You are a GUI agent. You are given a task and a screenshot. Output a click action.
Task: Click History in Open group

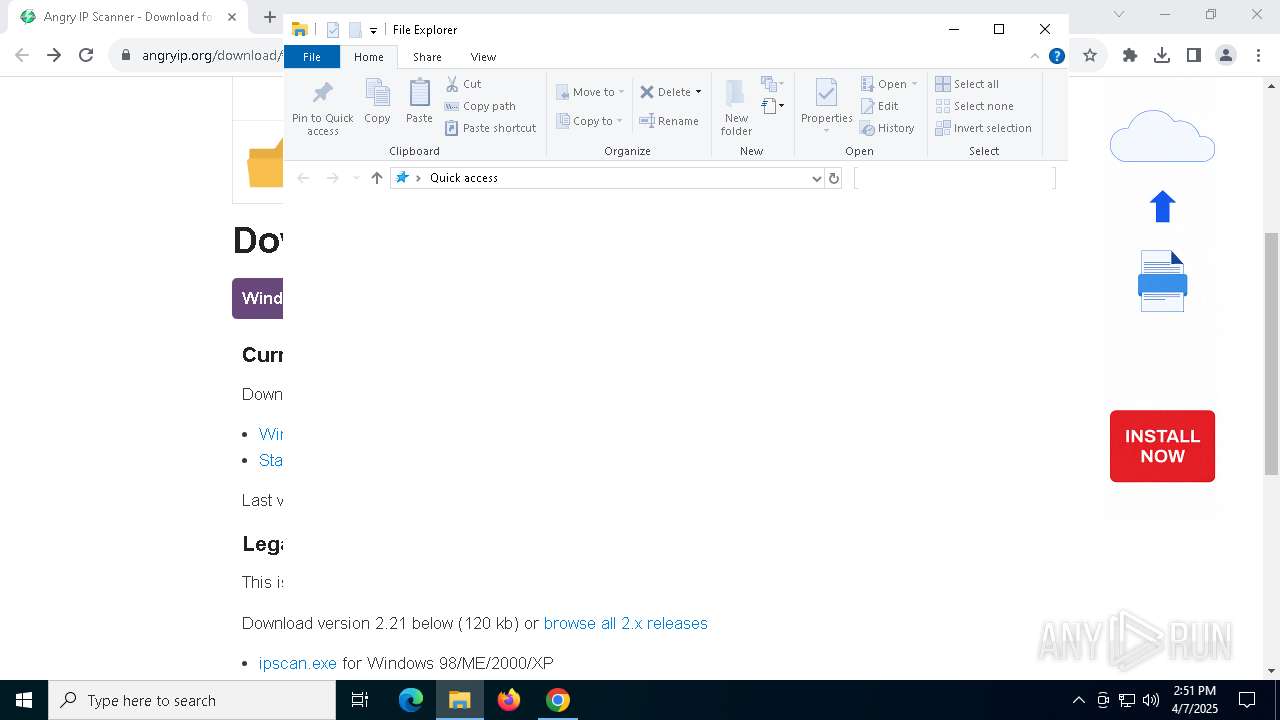pyautogui.click(x=888, y=128)
